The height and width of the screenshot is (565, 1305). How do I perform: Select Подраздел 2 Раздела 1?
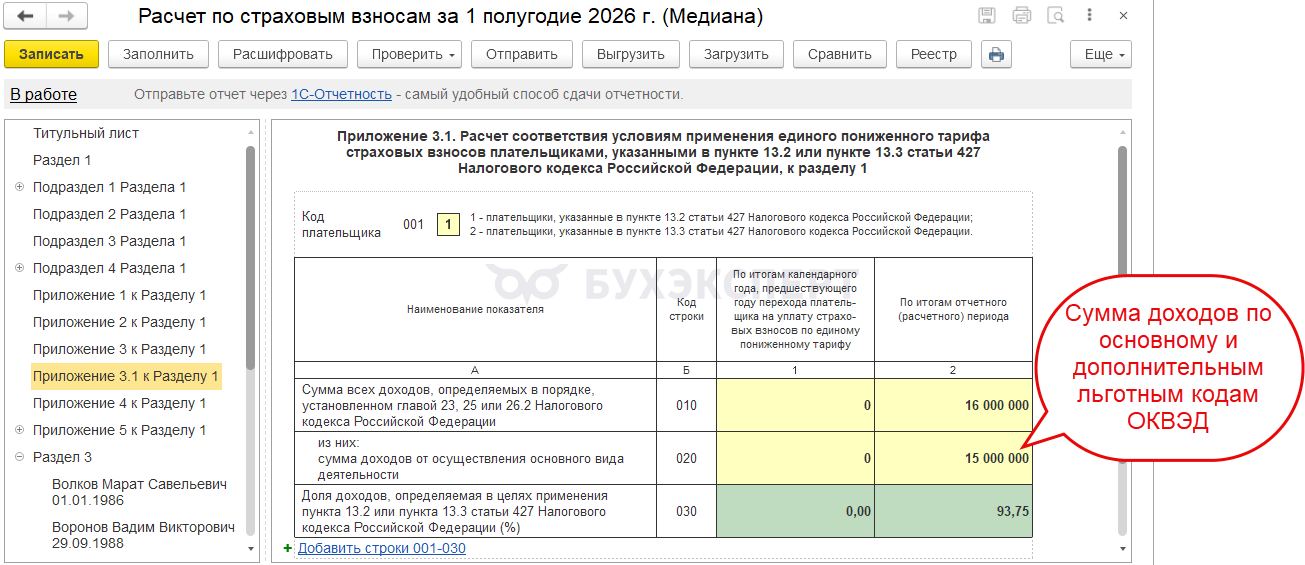[109, 214]
